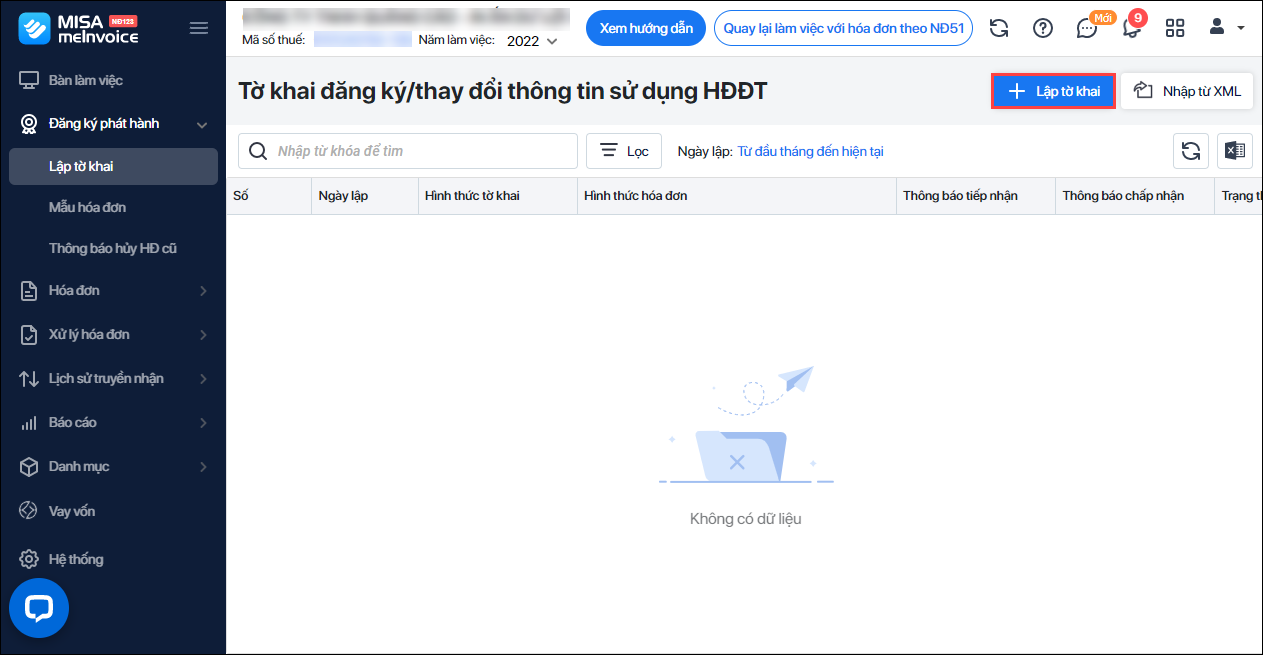Image resolution: width=1263 pixels, height=655 pixels.
Task: Open the Lọc filter button
Action: click(x=624, y=151)
